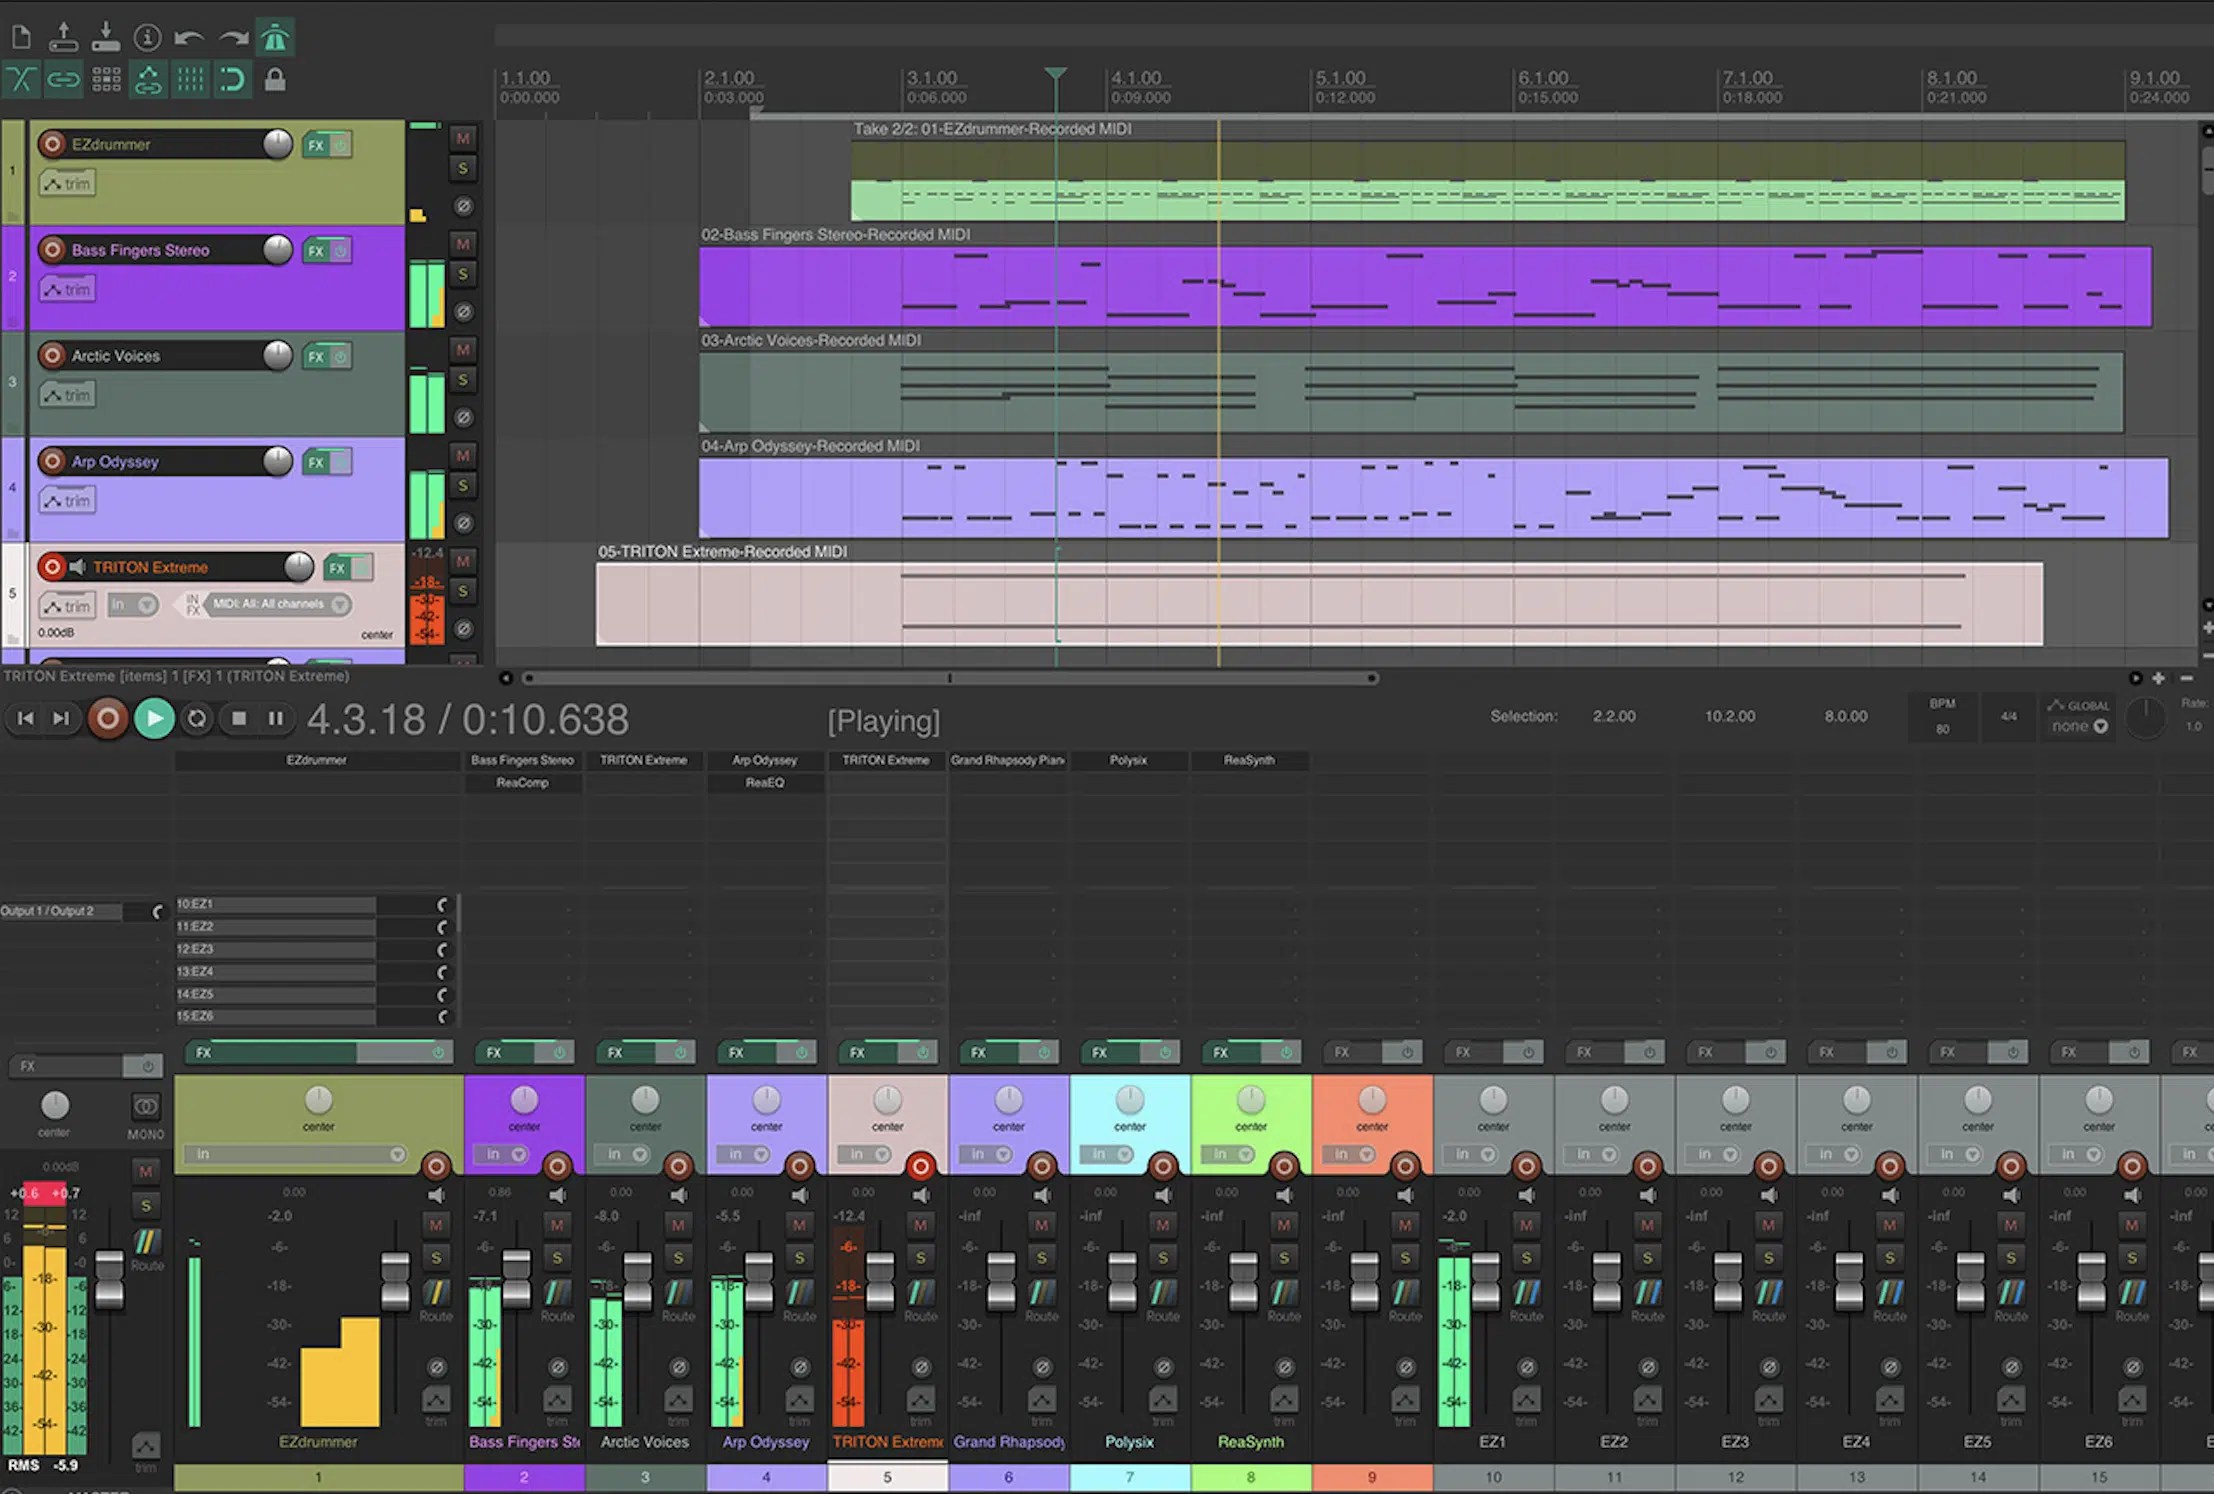Click the lock icon in the toolbar

[275, 80]
